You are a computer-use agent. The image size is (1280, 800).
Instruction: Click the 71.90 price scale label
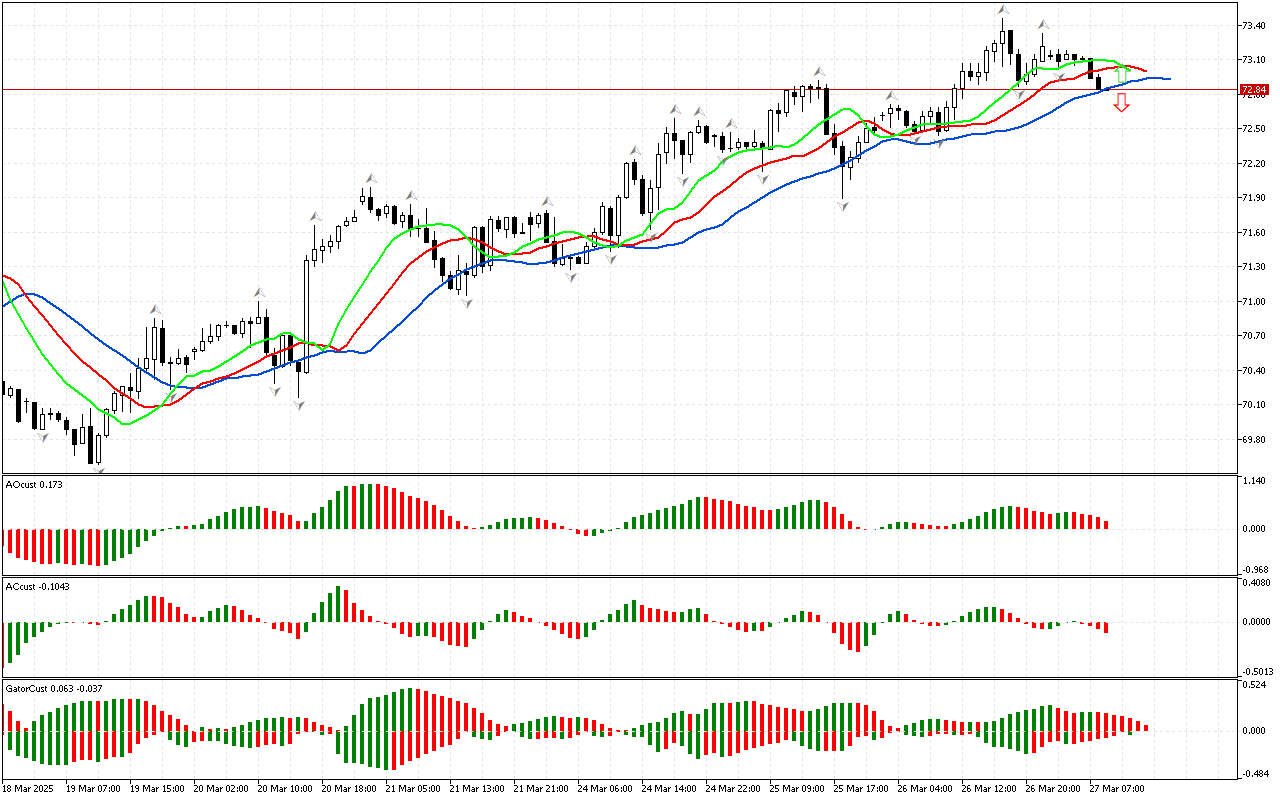[x=1253, y=198]
